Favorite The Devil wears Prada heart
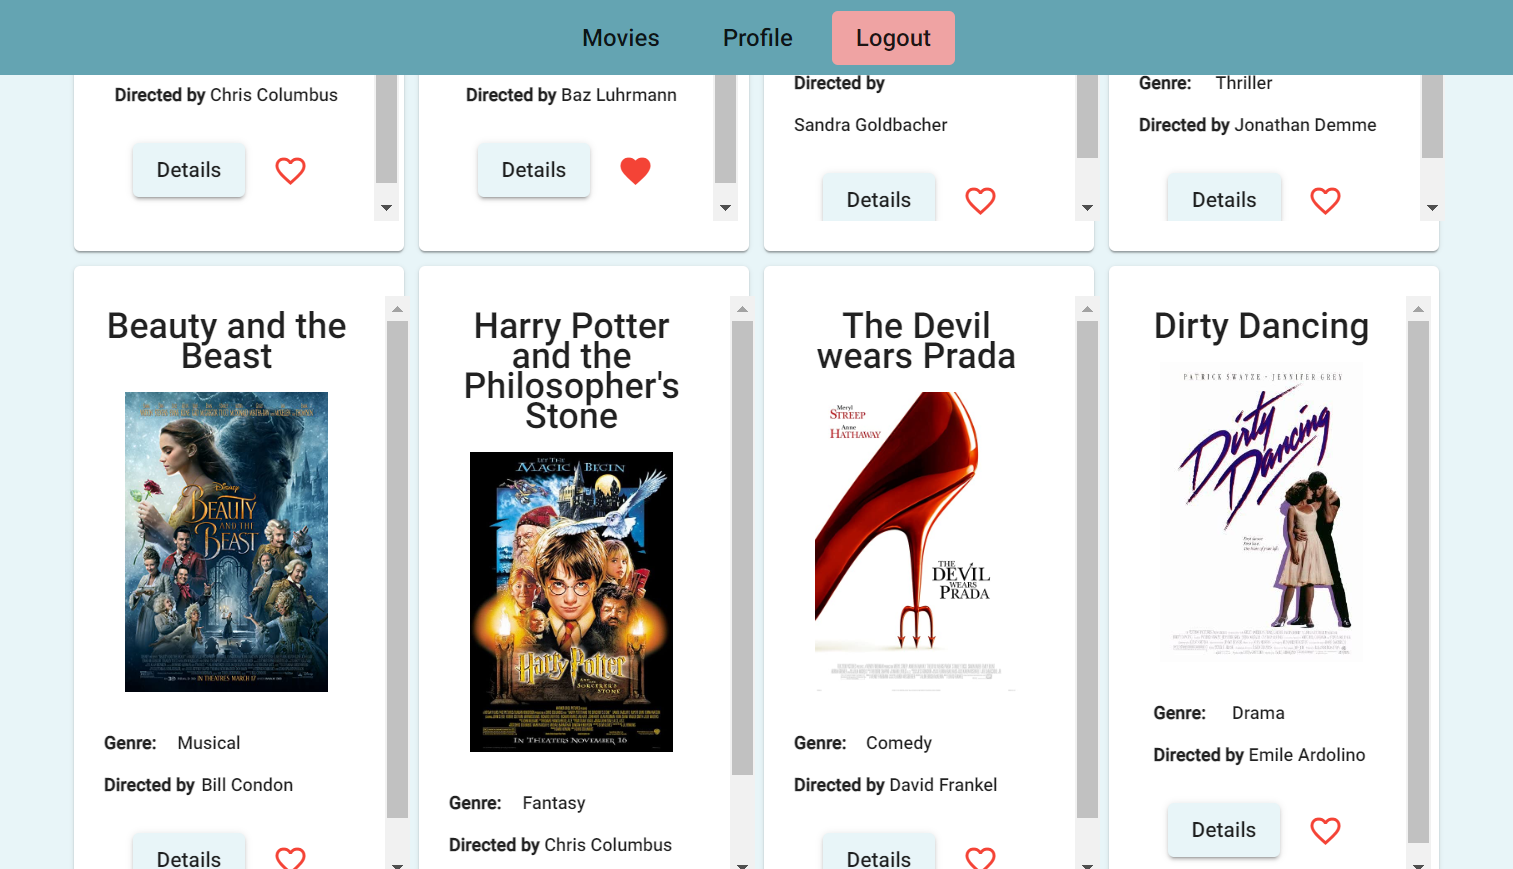The width and height of the screenshot is (1513, 869). (980, 858)
